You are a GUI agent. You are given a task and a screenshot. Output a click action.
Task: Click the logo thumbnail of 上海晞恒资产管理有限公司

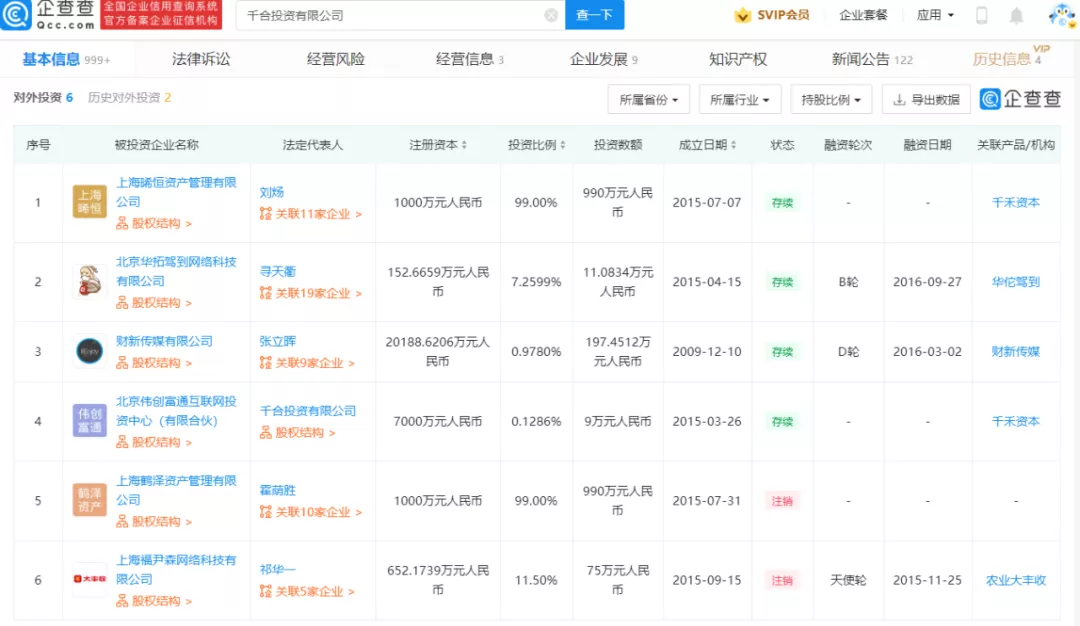[x=90, y=202]
